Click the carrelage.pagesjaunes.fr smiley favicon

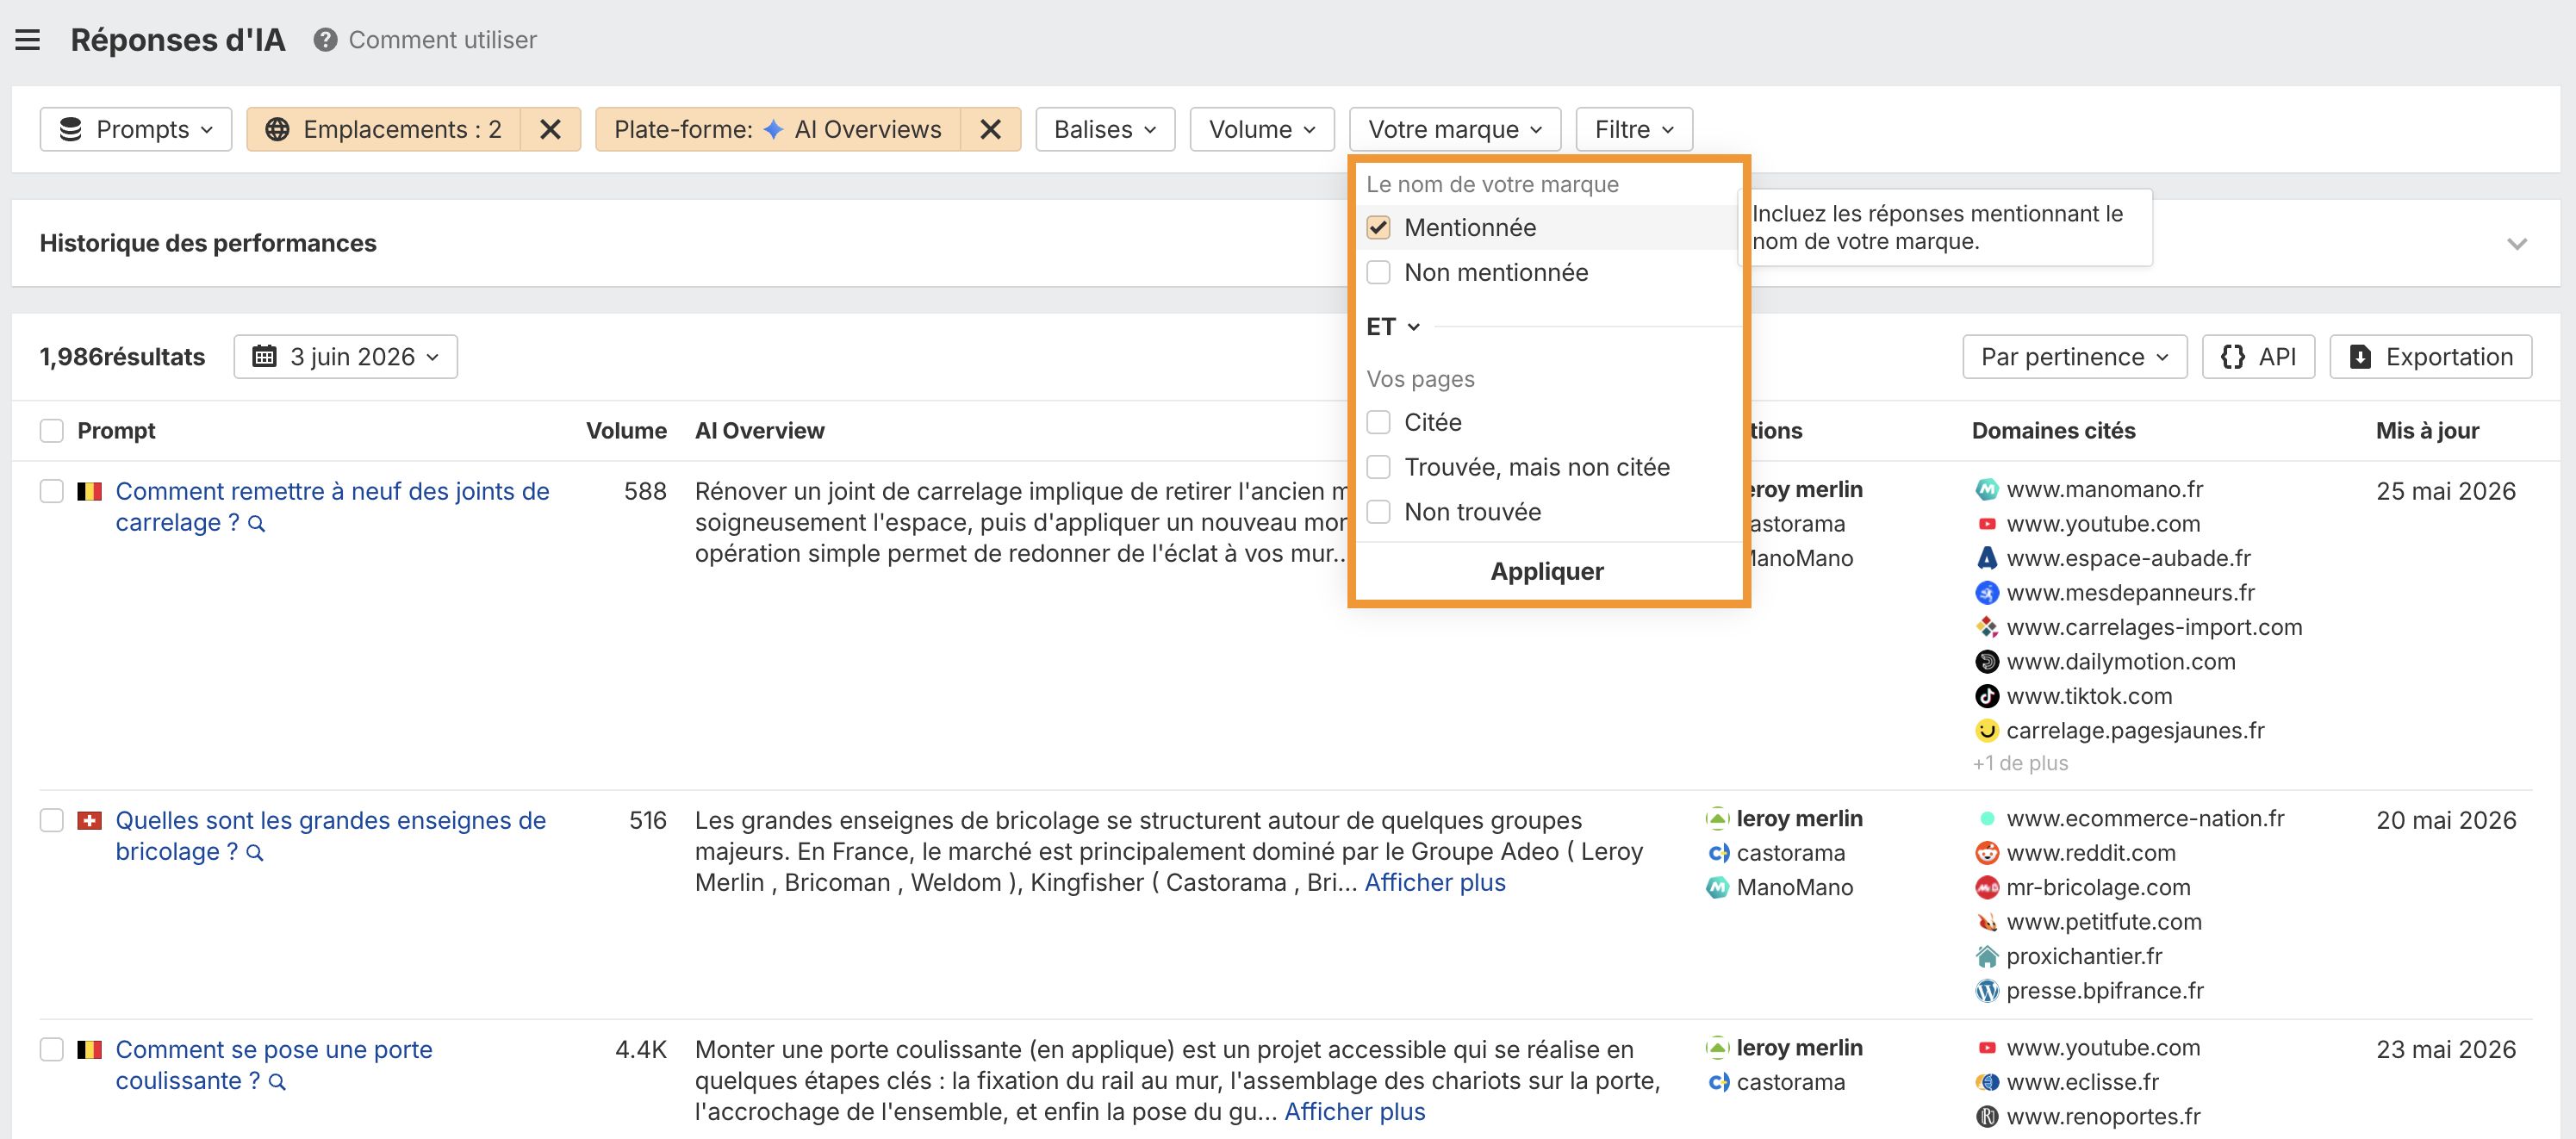point(1987,730)
